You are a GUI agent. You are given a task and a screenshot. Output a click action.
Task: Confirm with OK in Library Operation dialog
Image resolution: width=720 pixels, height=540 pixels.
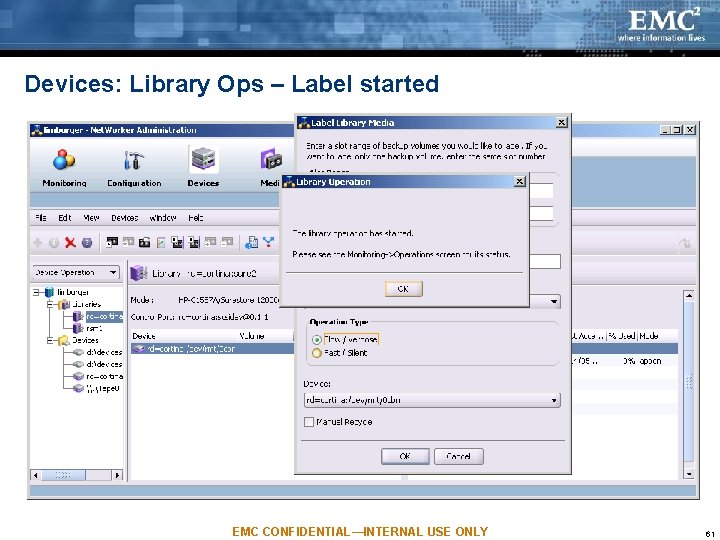point(403,289)
